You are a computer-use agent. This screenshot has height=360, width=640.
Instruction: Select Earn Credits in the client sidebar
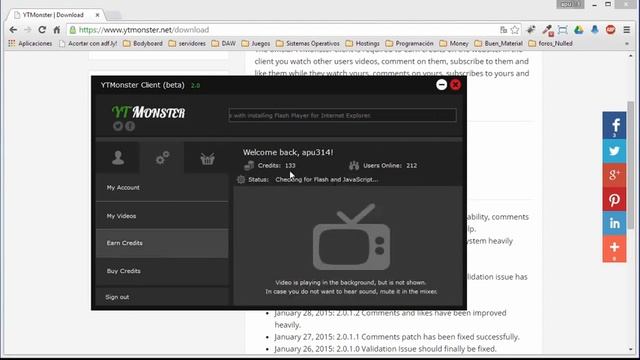(162, 243)
